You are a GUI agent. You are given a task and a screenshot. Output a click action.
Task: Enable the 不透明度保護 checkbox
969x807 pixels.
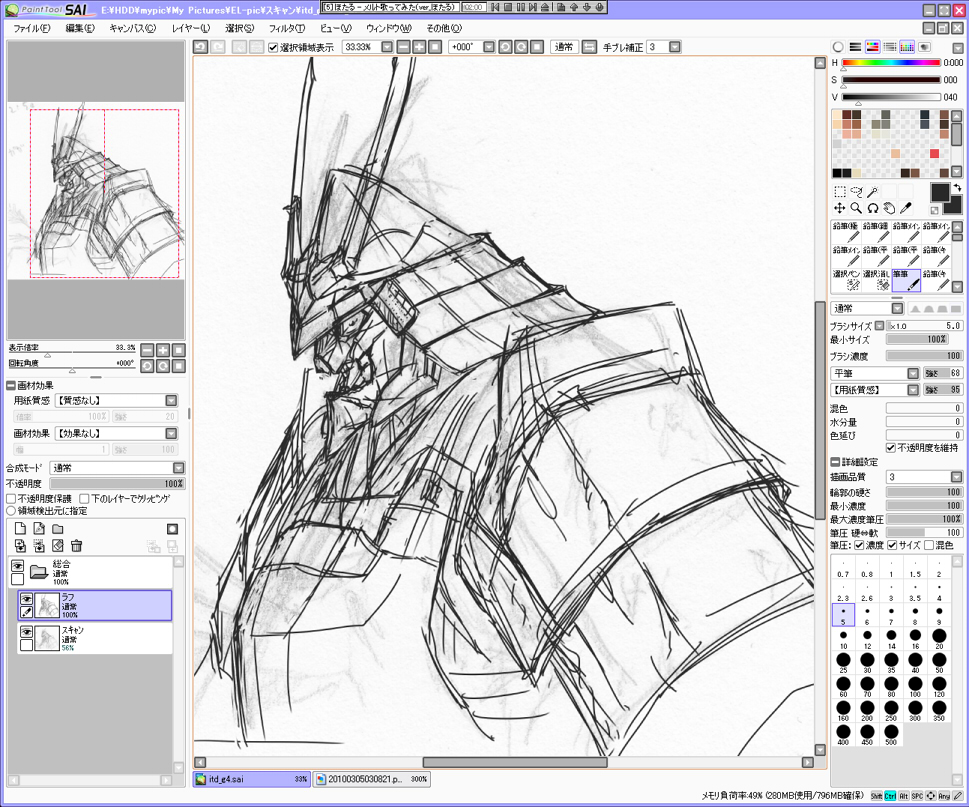(x=11, y=498)
